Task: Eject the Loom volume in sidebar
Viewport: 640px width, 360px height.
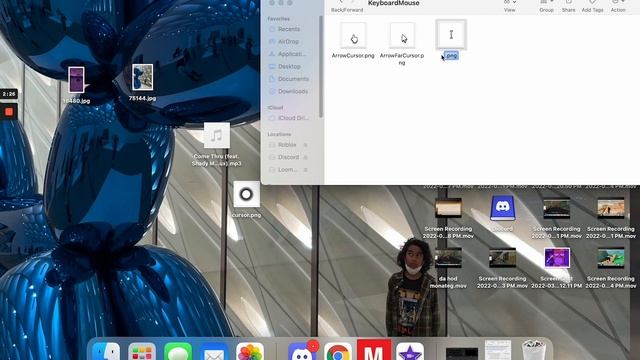Action: coord(305,169)
